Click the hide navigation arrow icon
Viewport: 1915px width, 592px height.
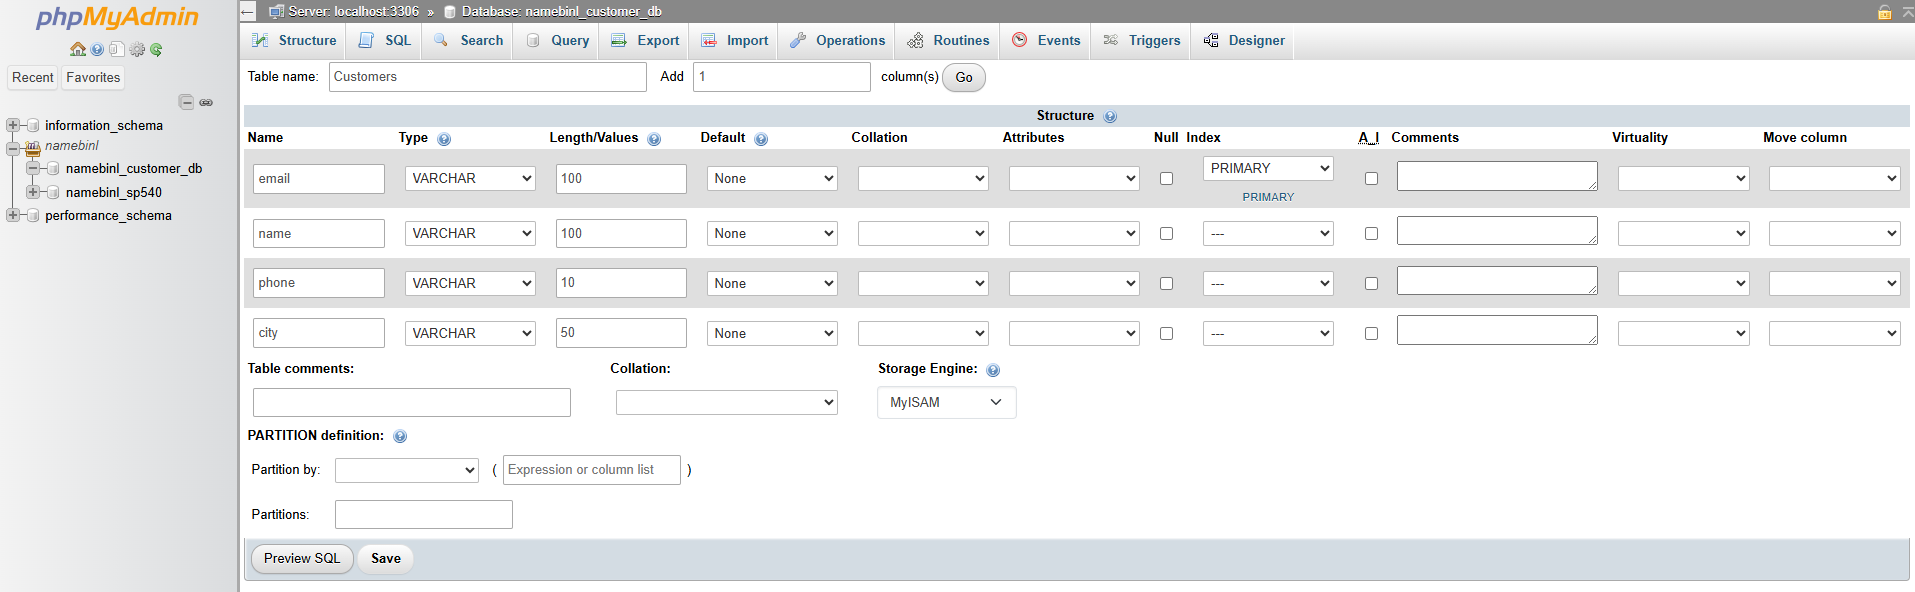tap(247, 12)
